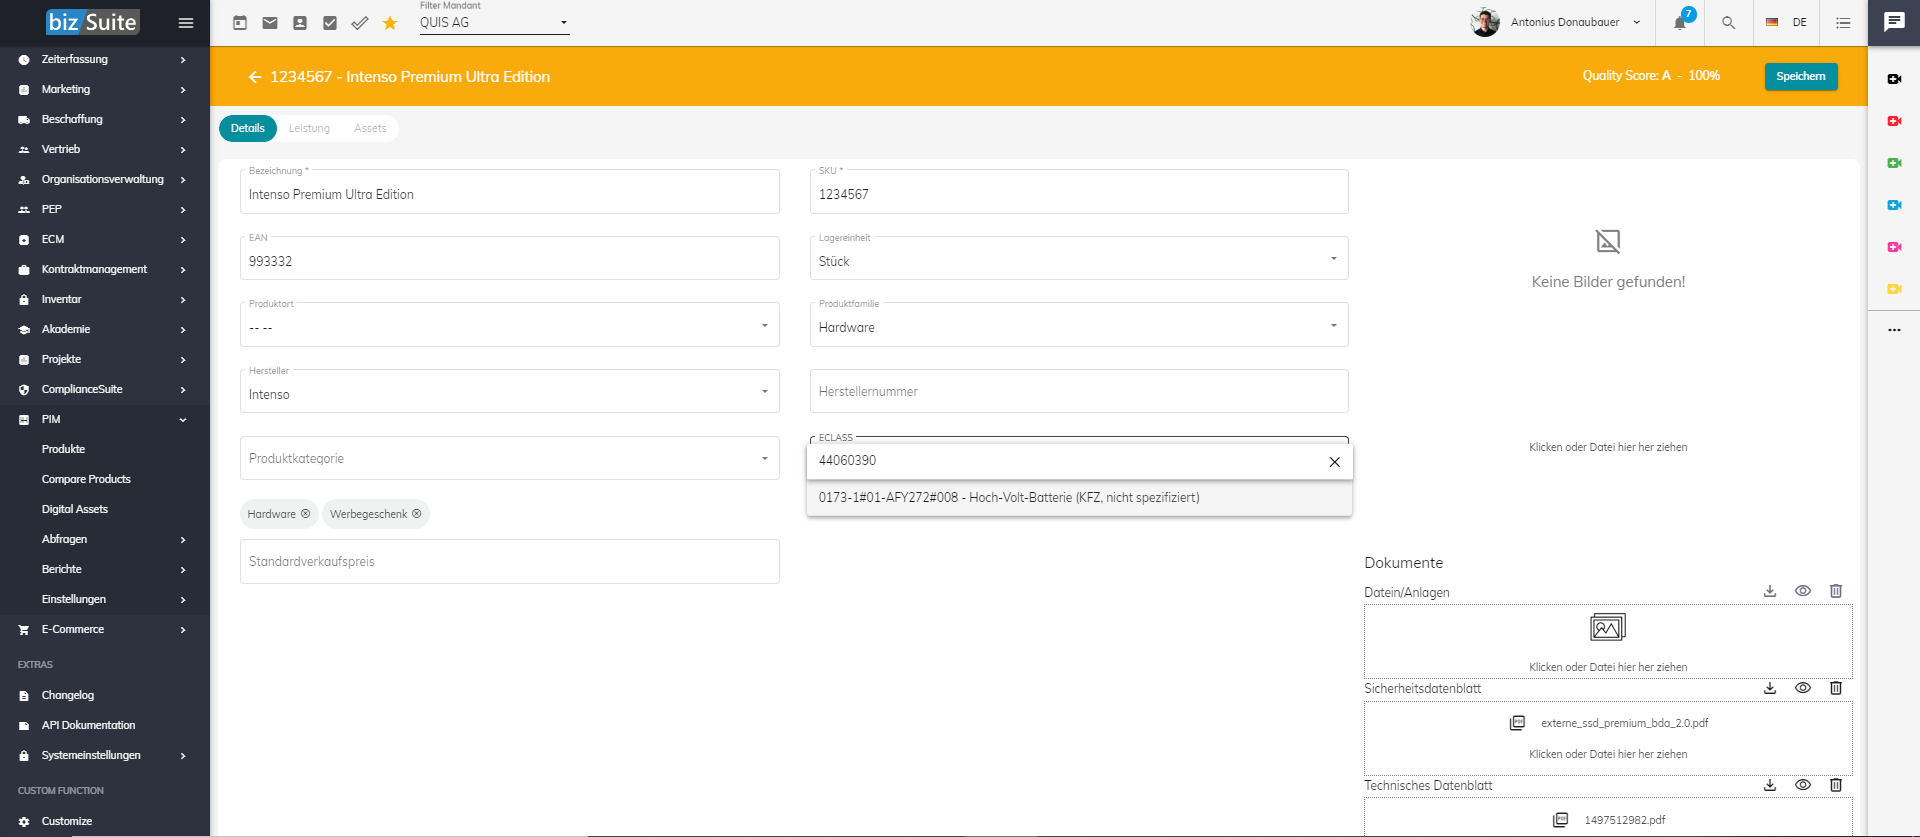Open the search magnifier icon

pyautogui.click(x=1728, y=23)
